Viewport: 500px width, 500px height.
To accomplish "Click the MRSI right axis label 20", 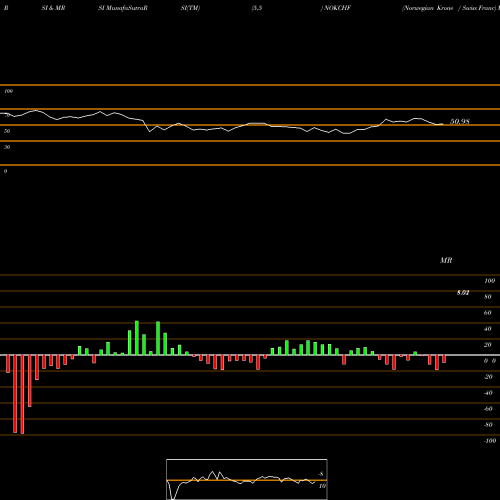I will [x=488, y=345].
